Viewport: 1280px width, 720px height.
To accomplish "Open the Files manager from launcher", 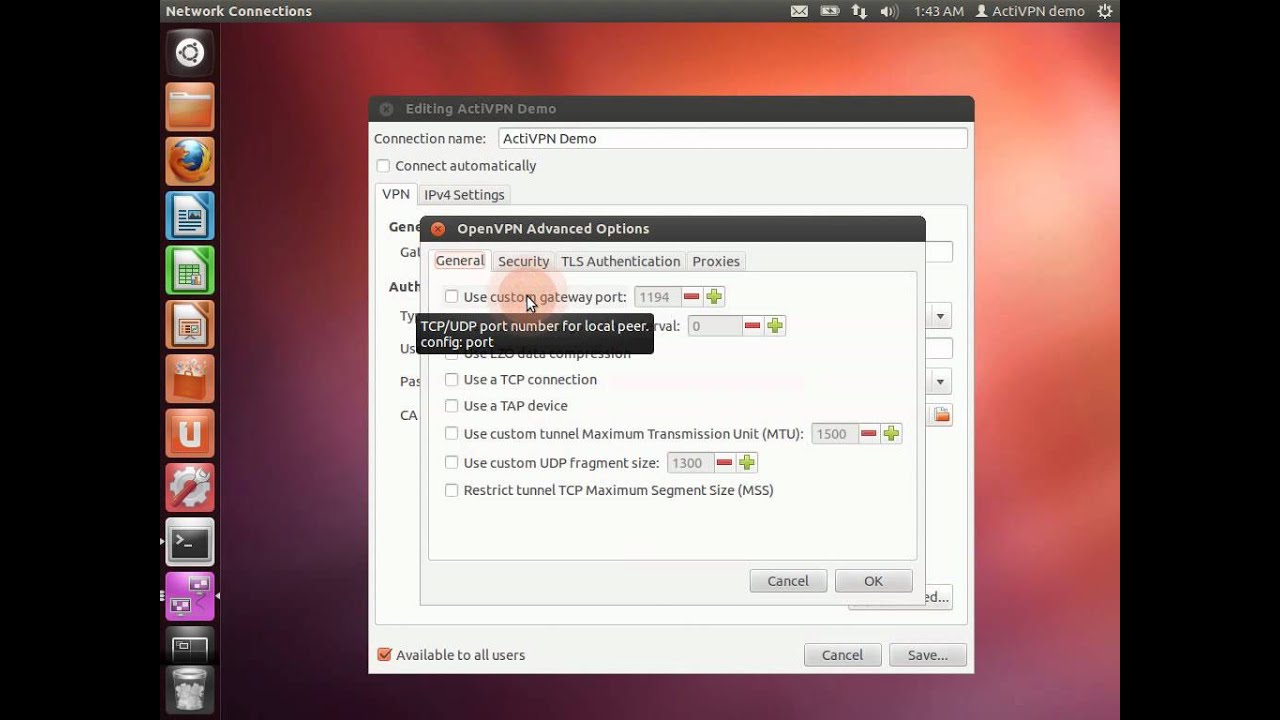I will [189, 107].
